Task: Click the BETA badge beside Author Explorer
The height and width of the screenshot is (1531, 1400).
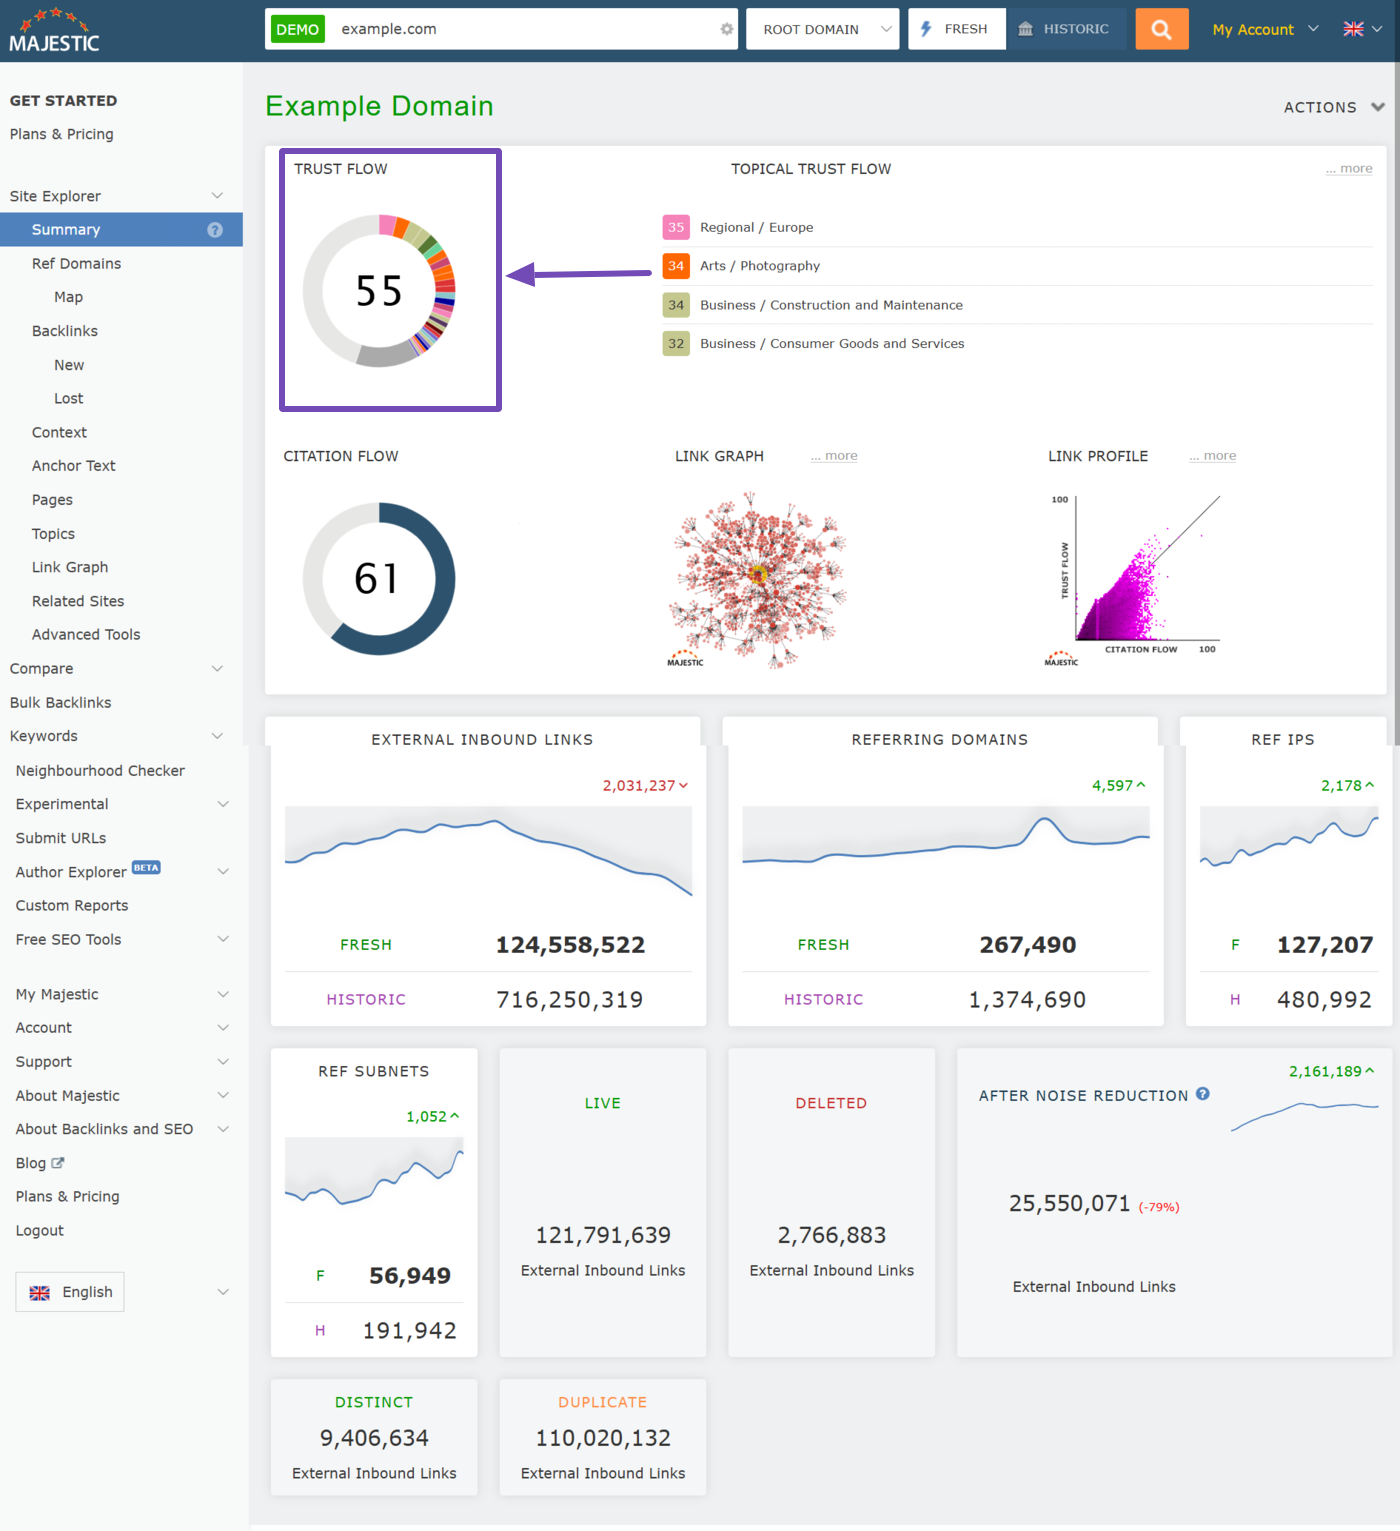Action: coord(146,868)
